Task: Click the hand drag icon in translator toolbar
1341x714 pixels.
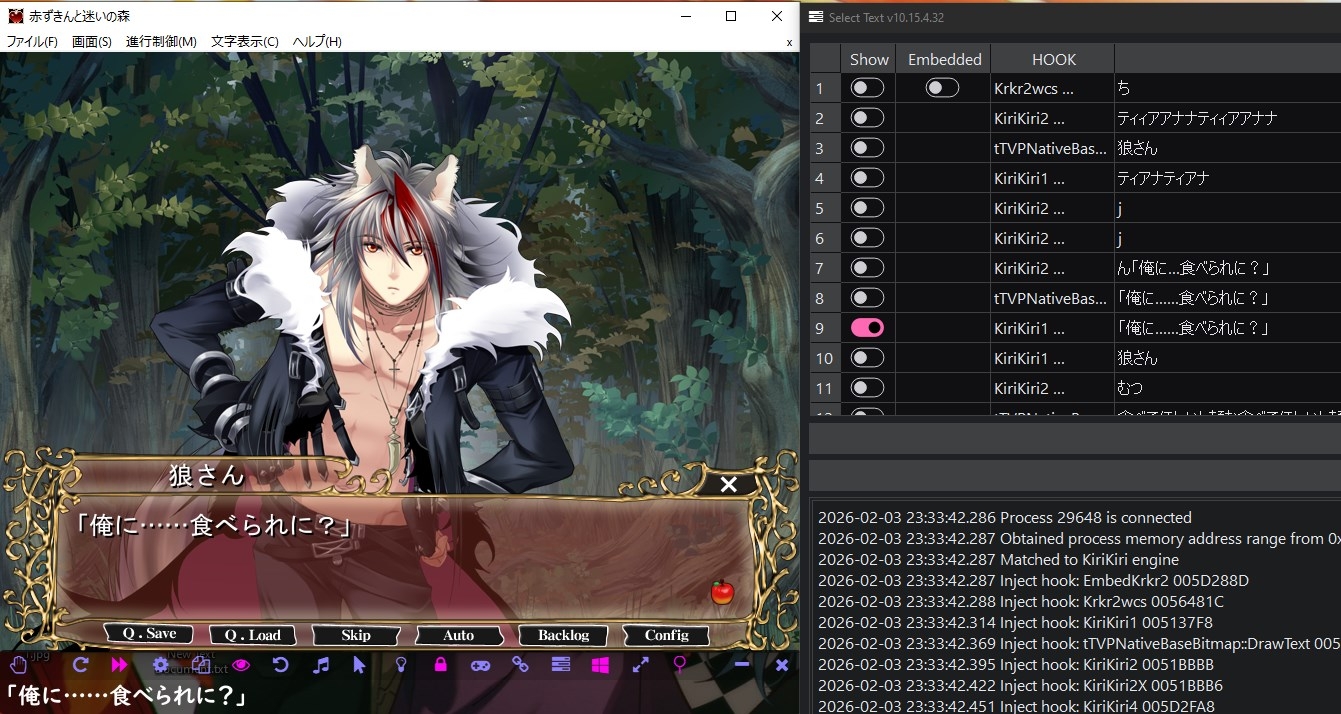Action: coord(17,664)
